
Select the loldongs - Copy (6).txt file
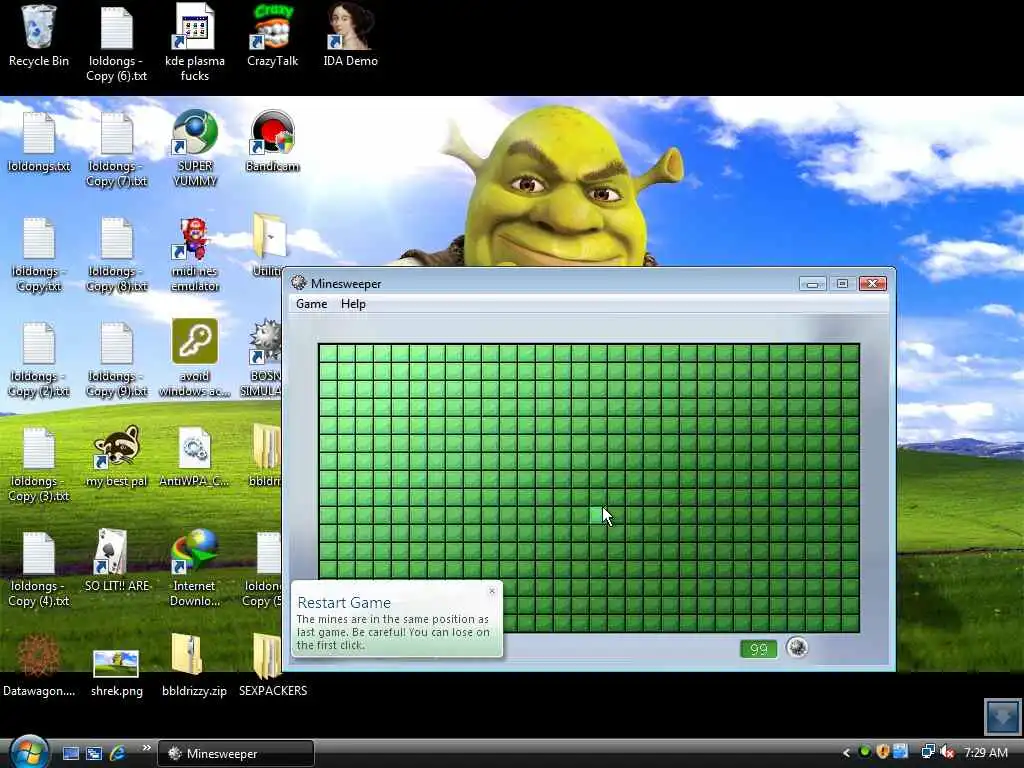pos(116,43)
